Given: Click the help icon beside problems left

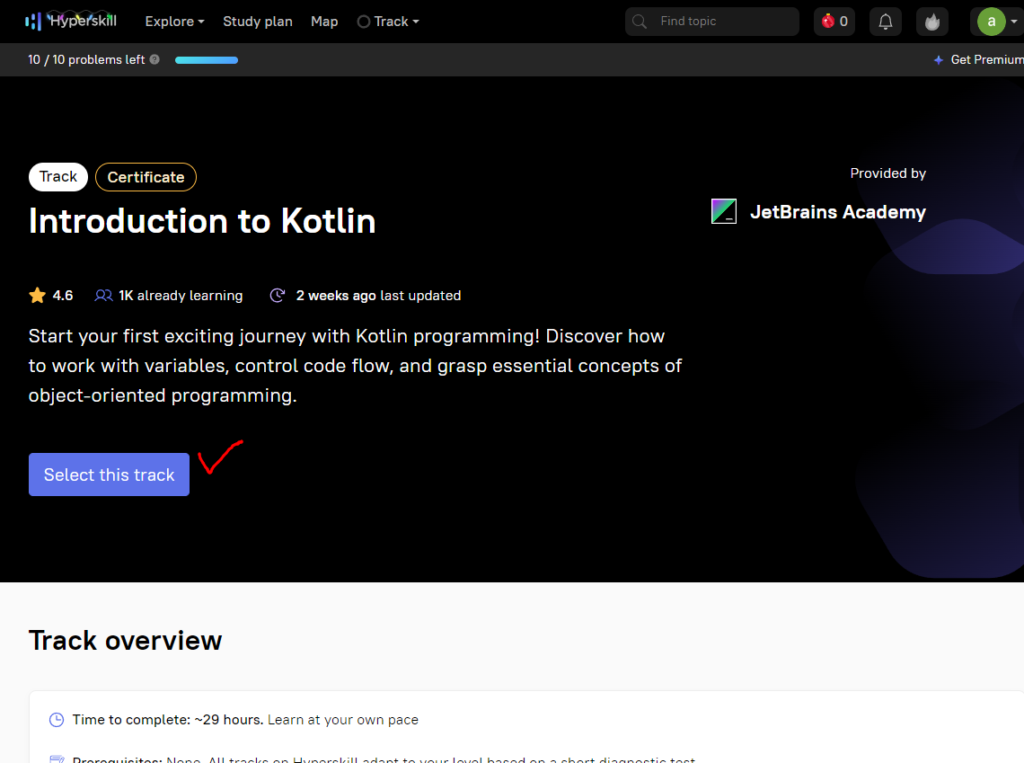Looking at the screenshot, I should tap(155, 59).
